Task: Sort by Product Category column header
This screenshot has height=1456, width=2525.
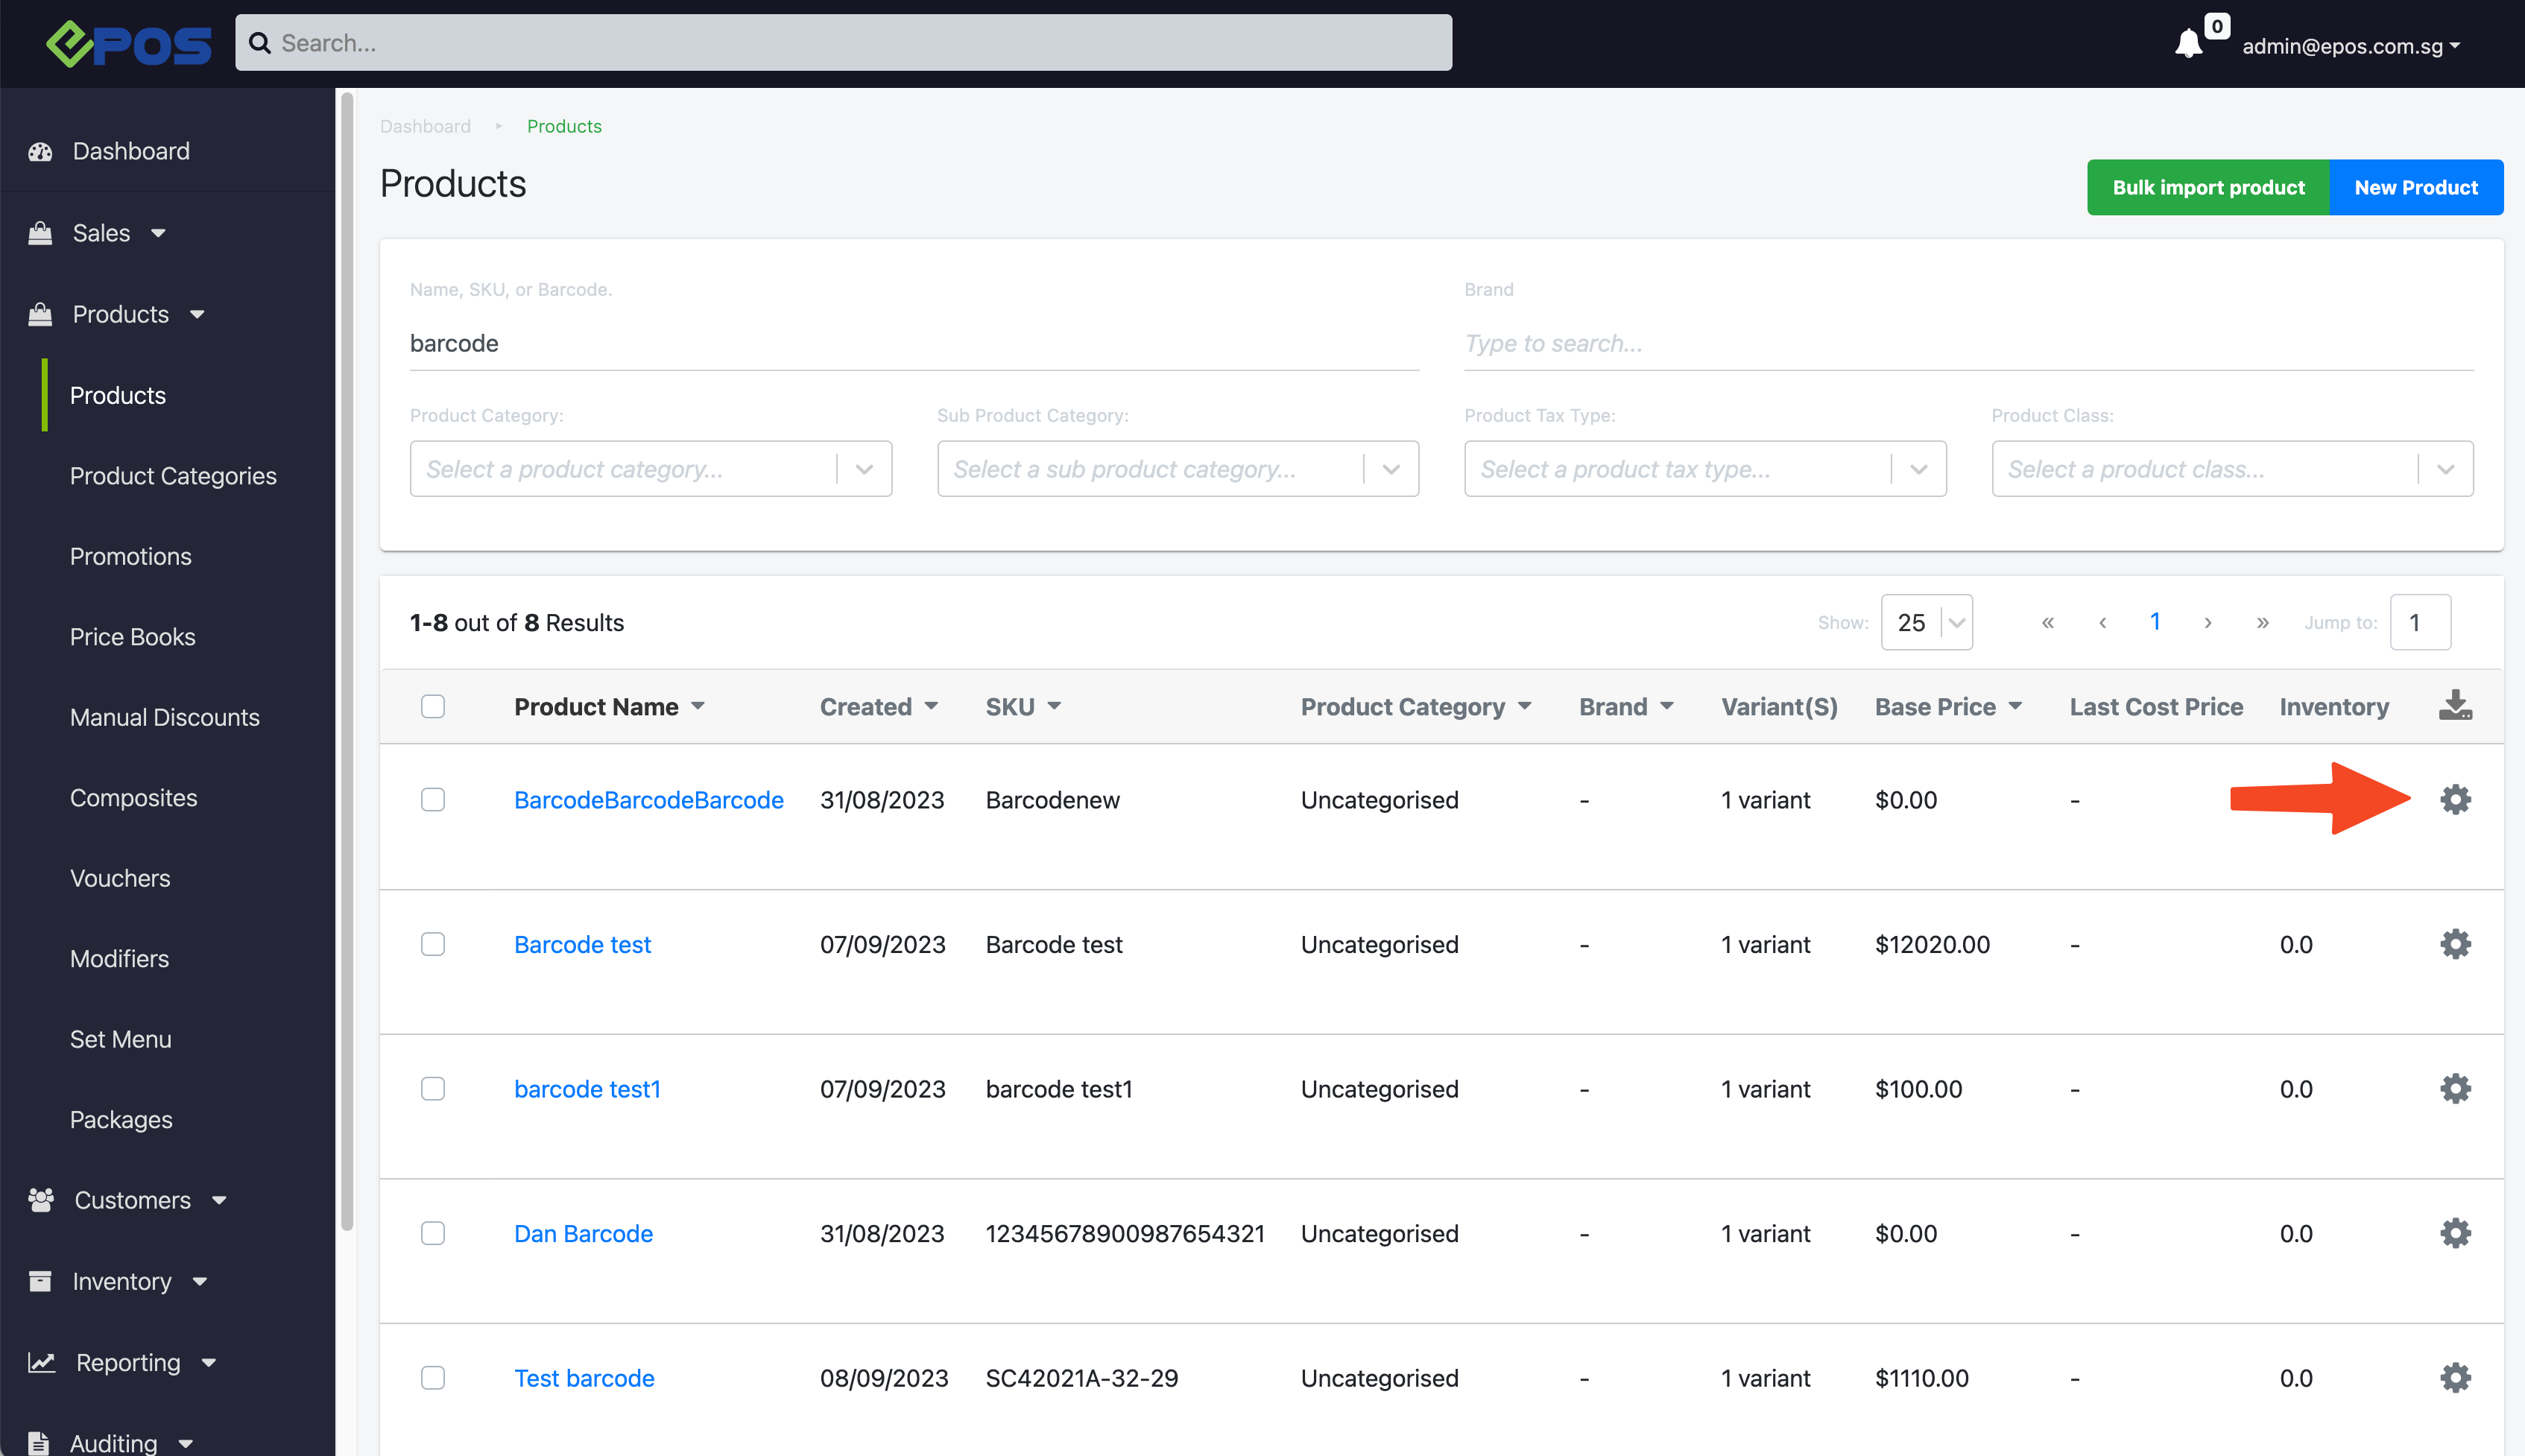Action: click(1416, 706)
